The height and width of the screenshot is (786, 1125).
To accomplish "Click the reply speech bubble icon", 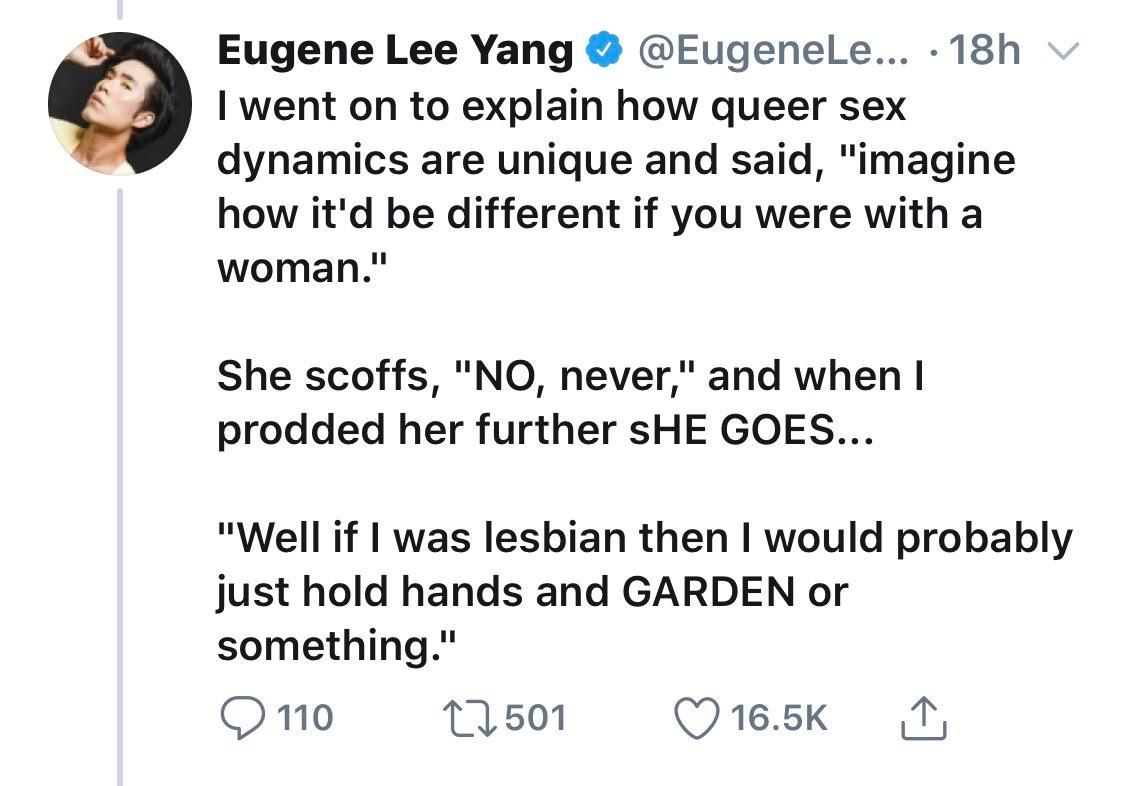I will tap(241, 718).
